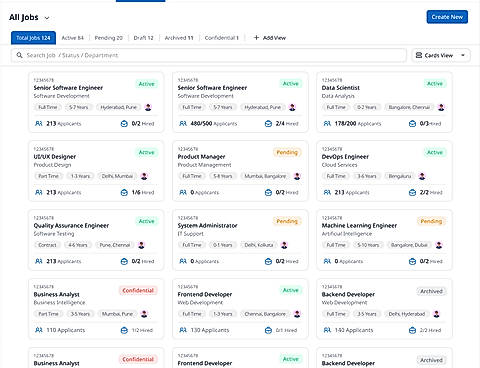The width and height of the screenshot is (480, 368).
Task: Click the plus icon next to Add View
Action: coord(256,38)
